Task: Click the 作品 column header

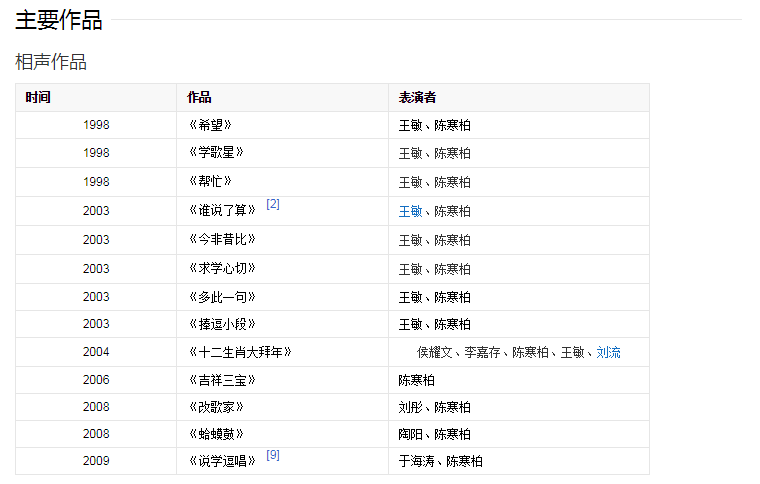Action: tap(199, 97)
